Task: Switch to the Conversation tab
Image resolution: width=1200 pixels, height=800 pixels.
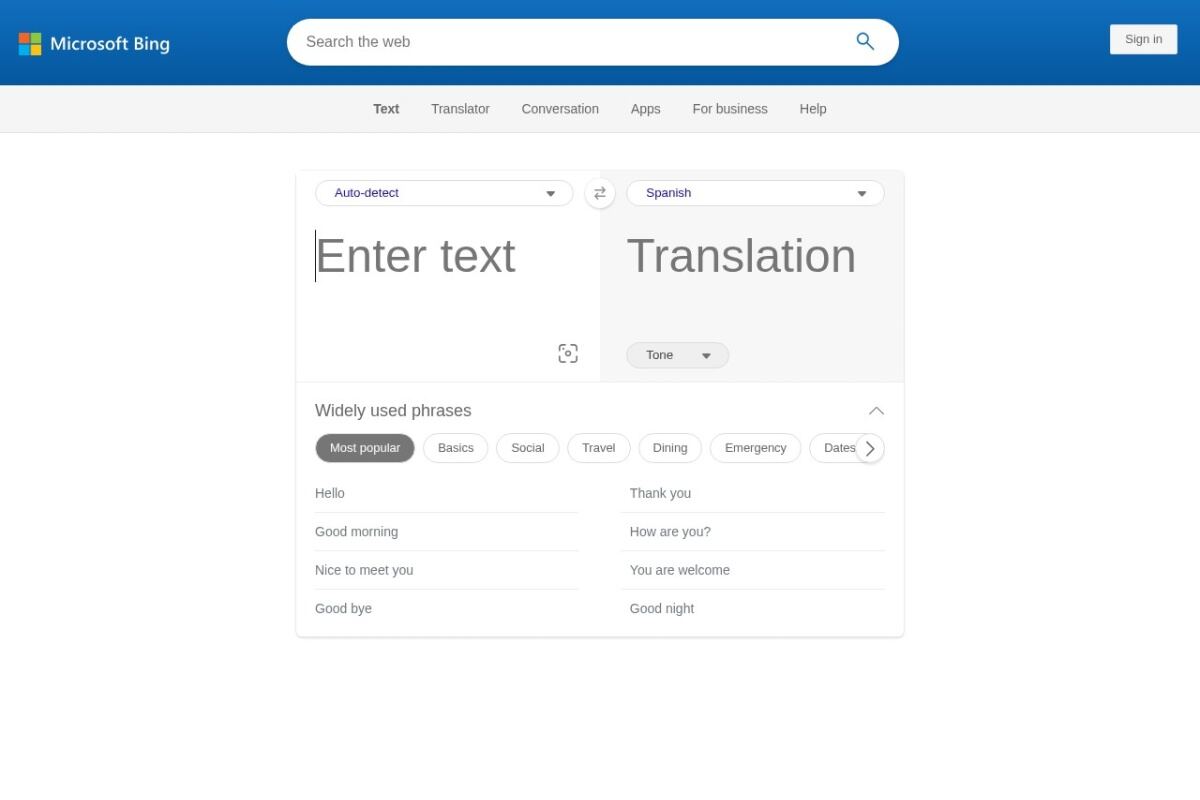Action: pyautogui.click(x=560, y=109)
